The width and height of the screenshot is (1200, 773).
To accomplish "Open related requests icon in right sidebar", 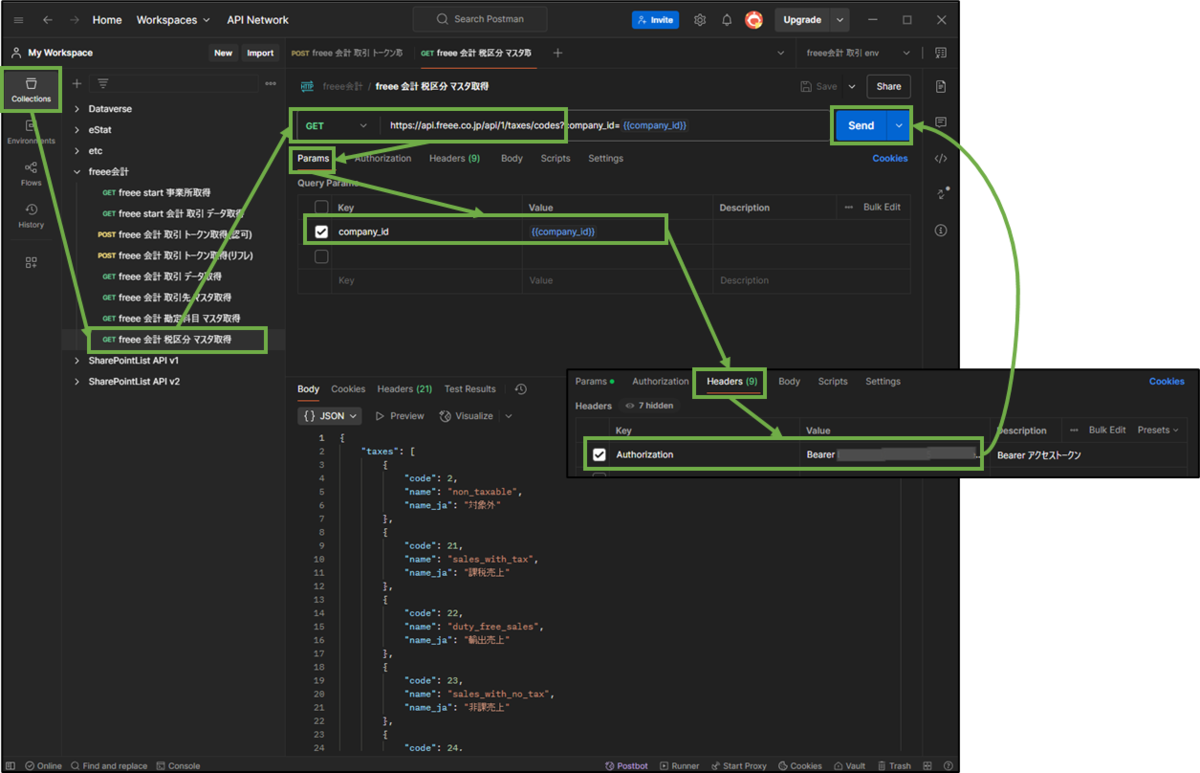I will click(x=940, y=194).
